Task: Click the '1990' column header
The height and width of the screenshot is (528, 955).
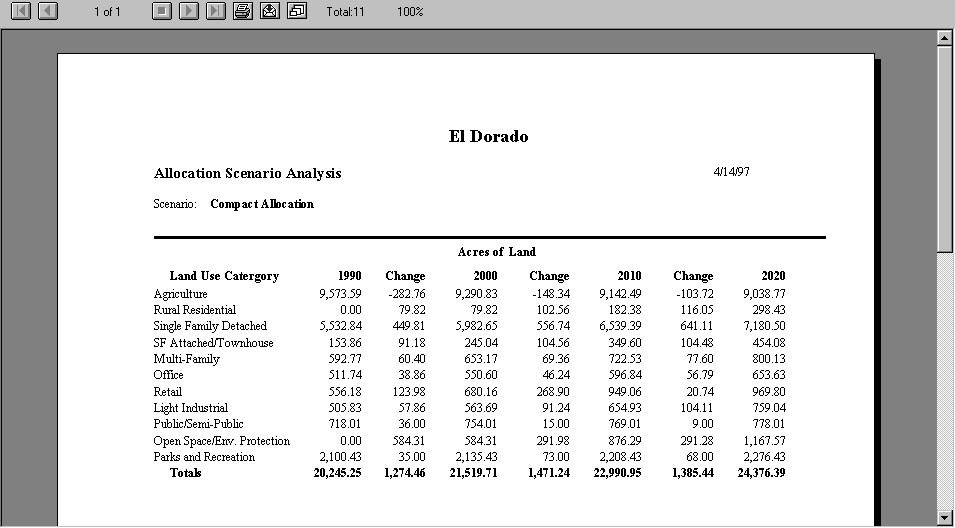Action: (350, 276)
